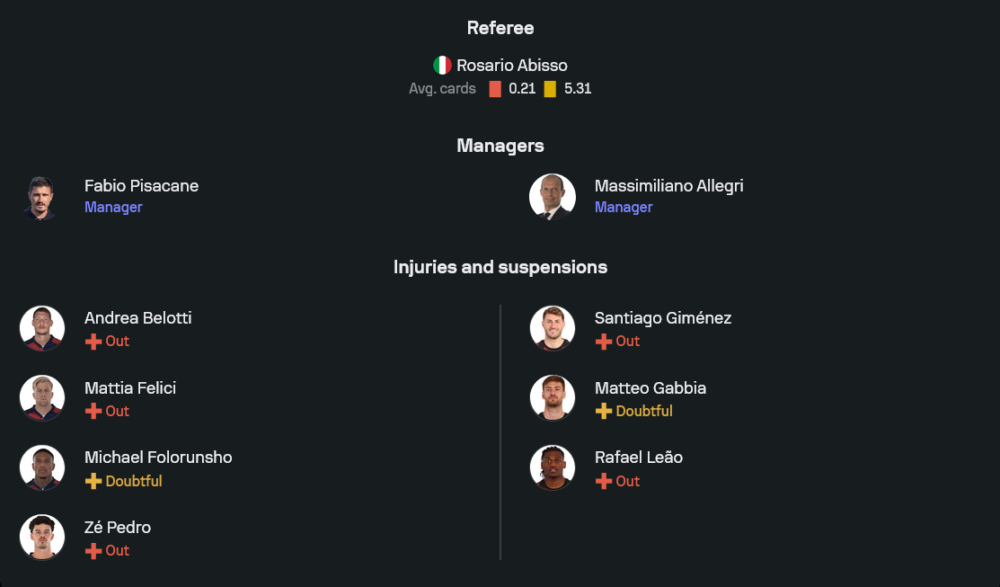This screenshot has width=1000, height=587.
Task: Click Rafael Leão's red out icon
Action: click(x=603, y=482)
